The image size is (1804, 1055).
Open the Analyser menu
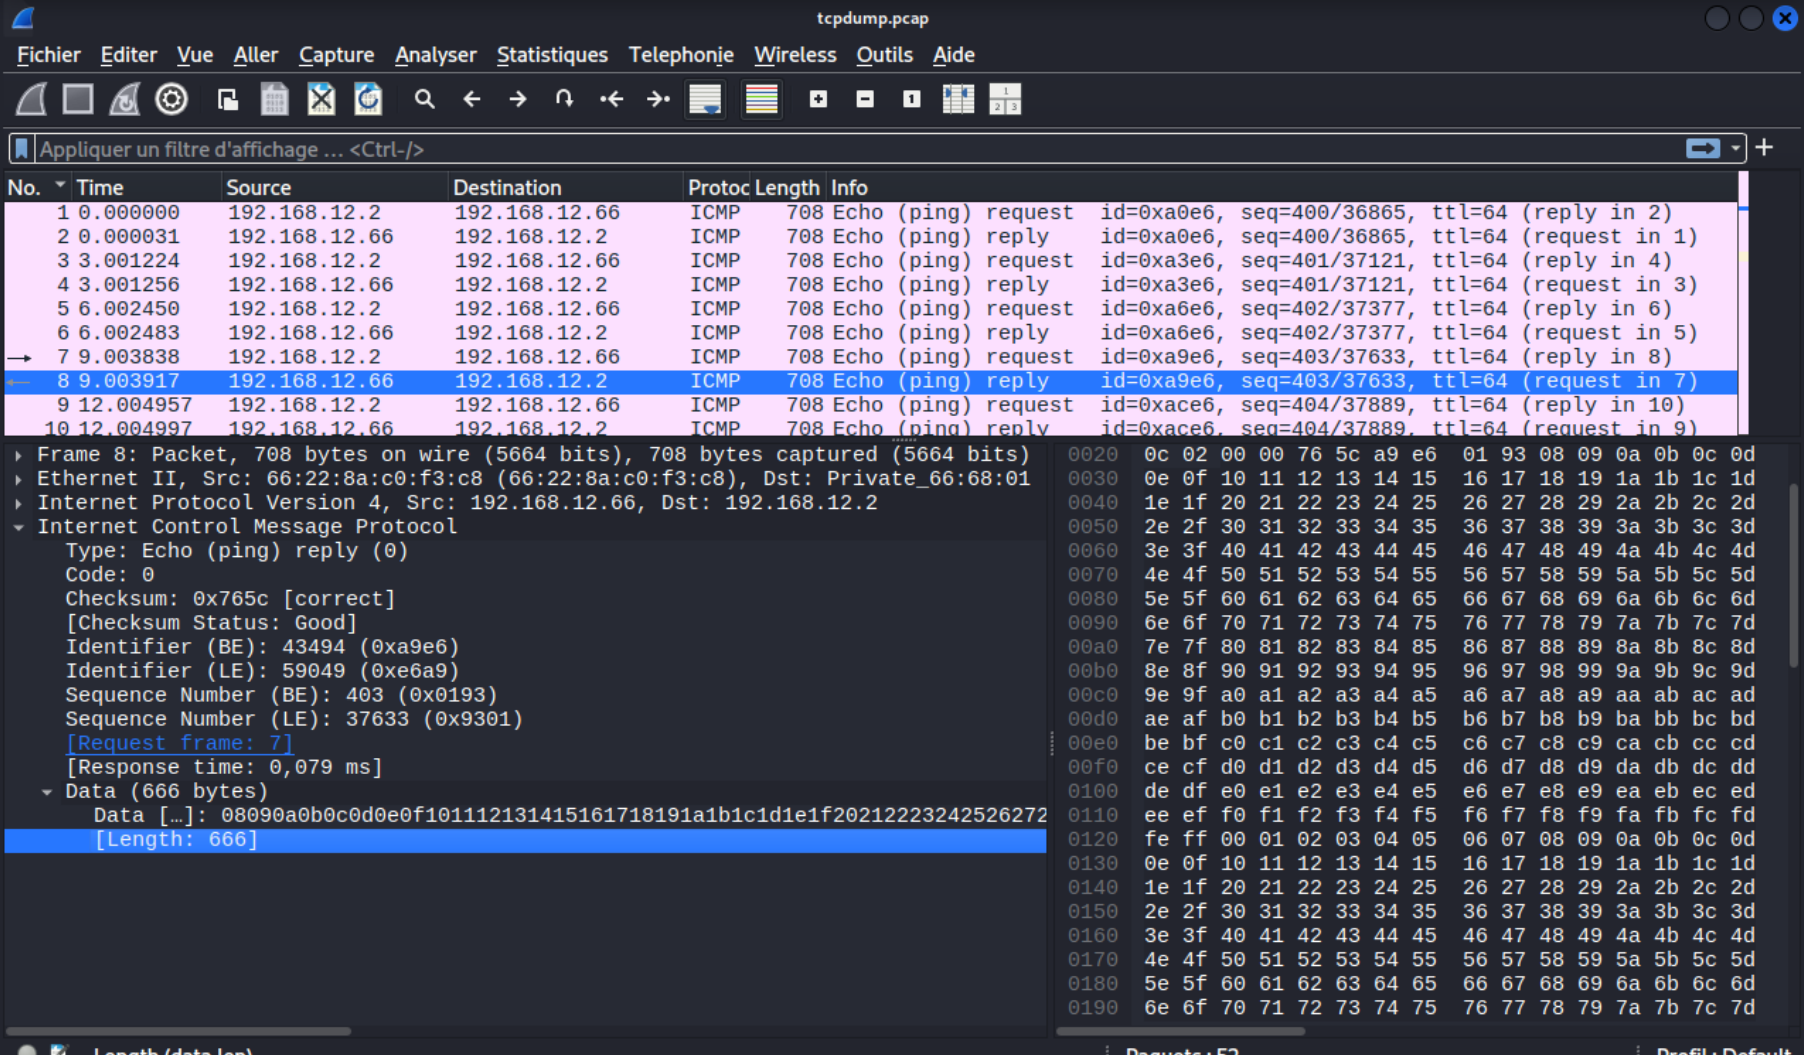click(x=435, y=55)
